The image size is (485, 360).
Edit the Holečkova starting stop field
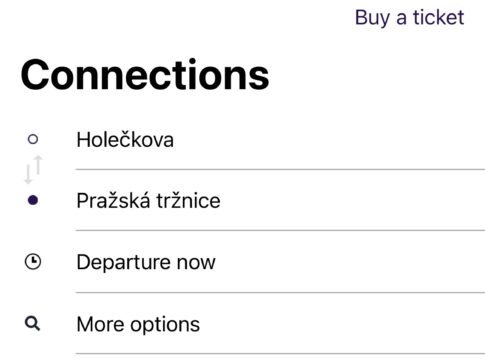280,139
